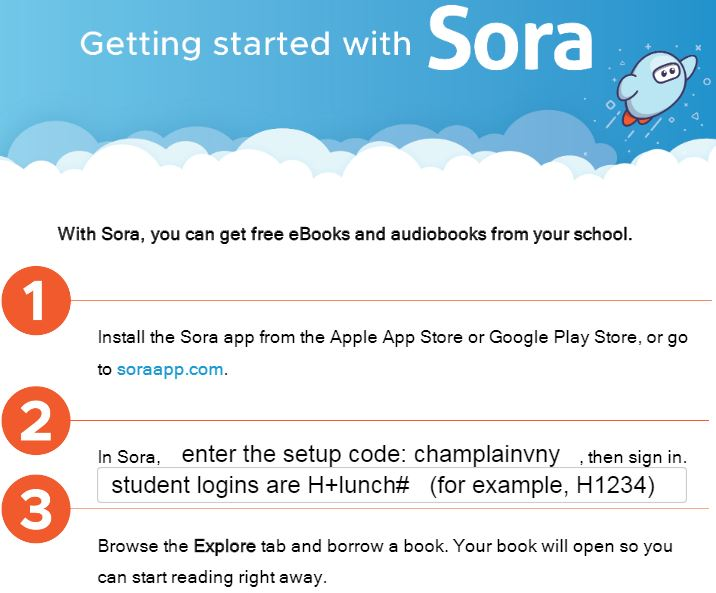Click the orange step 1 circle

36,300
